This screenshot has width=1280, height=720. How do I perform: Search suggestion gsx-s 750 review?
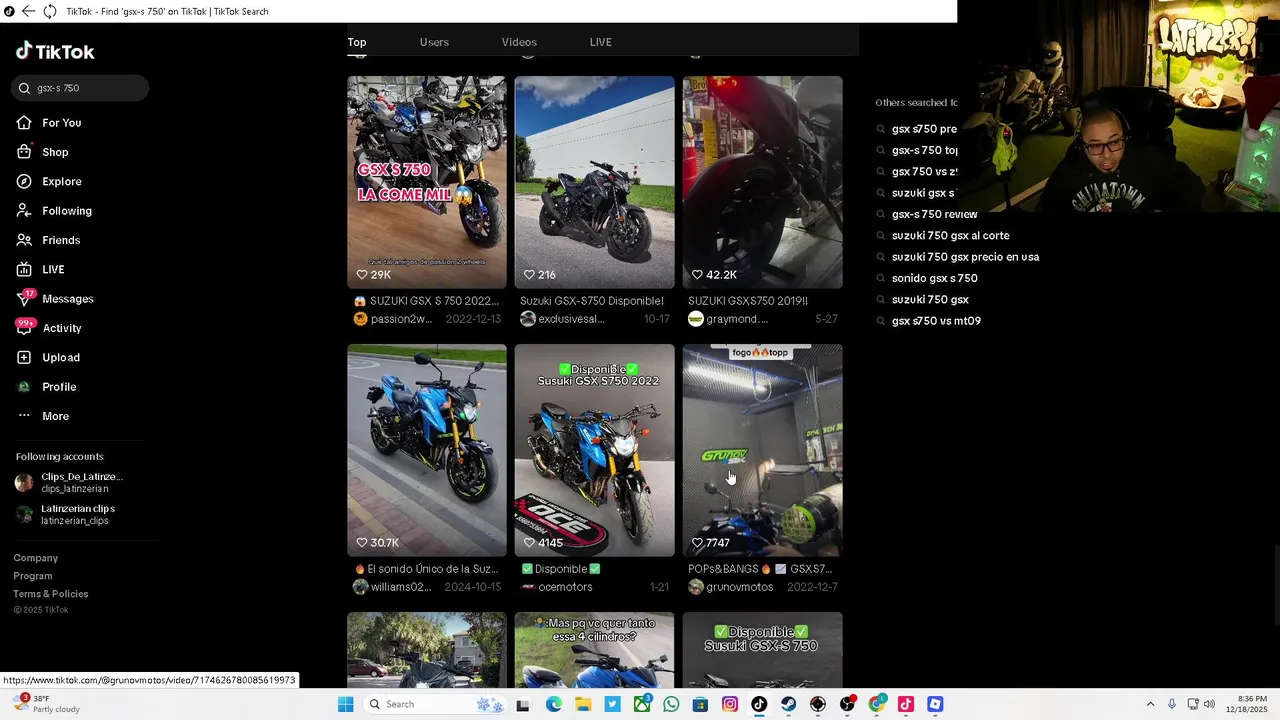tap(934, 214)
